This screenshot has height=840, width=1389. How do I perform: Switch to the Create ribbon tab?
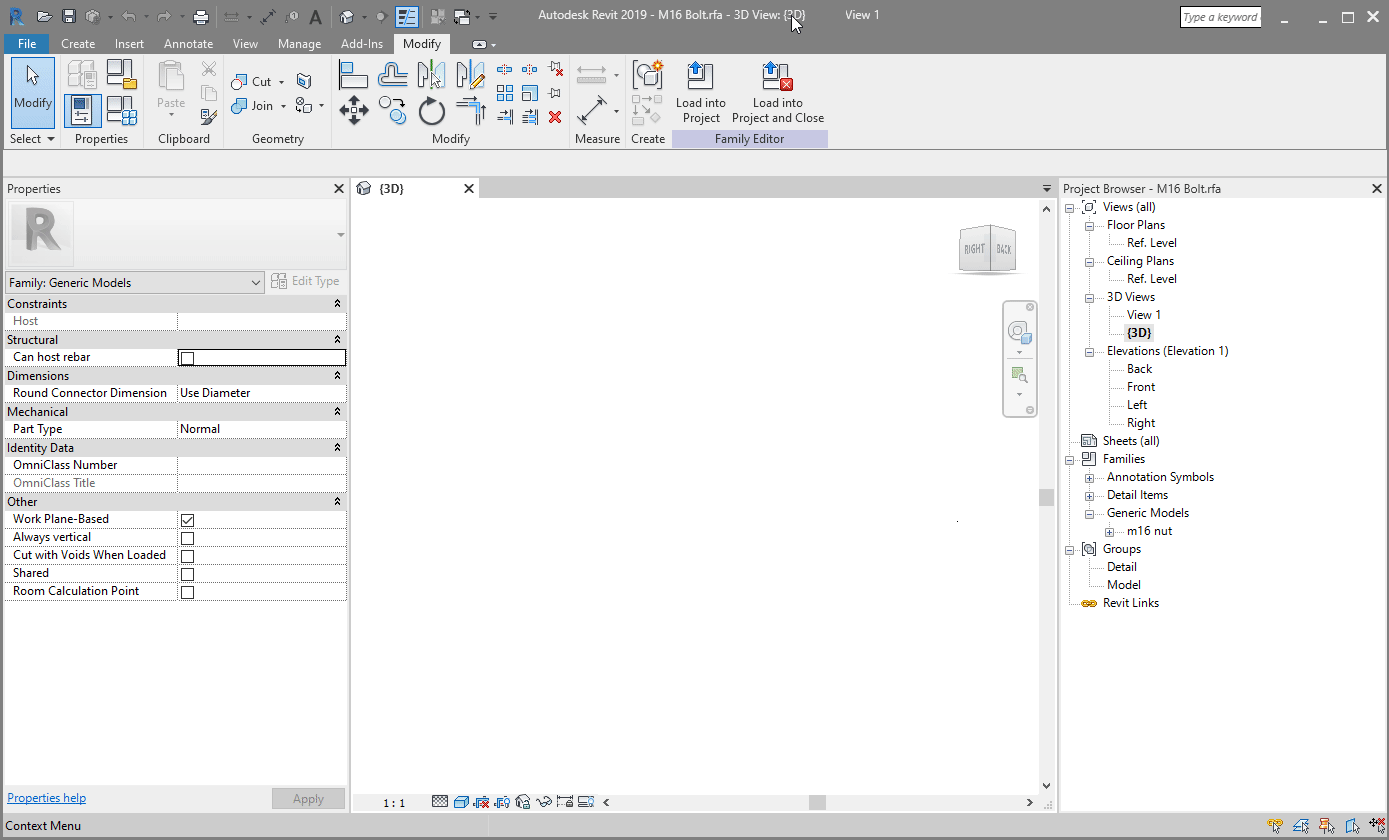pyautogui.click(x=78, y=43)
